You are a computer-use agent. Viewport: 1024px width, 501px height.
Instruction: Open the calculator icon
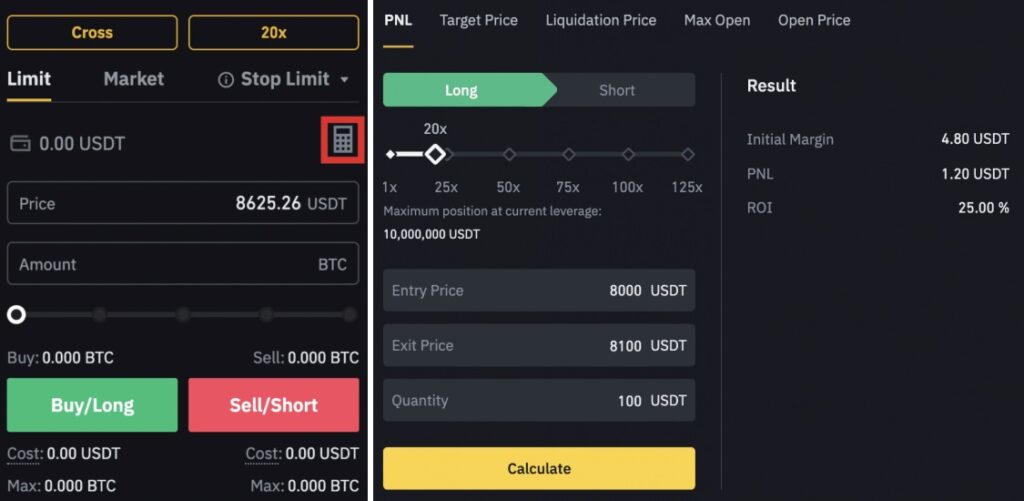coord(343,140)
